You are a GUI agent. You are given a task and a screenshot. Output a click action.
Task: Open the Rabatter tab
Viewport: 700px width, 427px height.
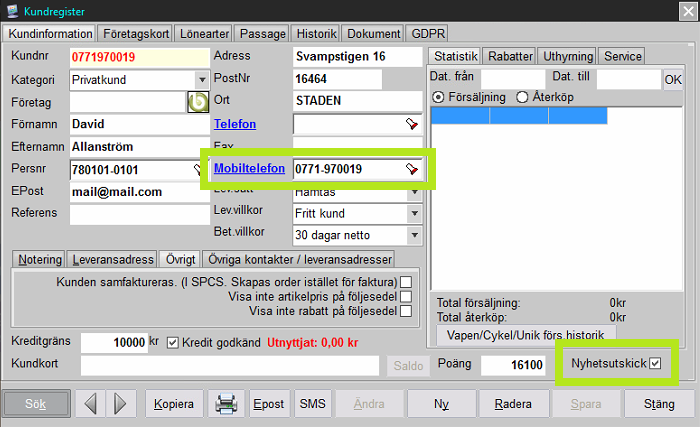[510, 56]
